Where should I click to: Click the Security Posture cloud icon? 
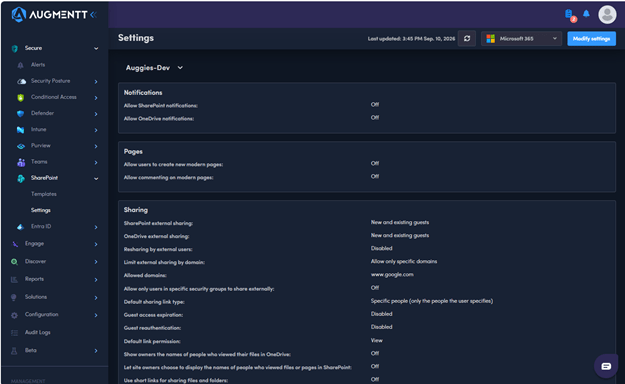[x=22, y=81]
